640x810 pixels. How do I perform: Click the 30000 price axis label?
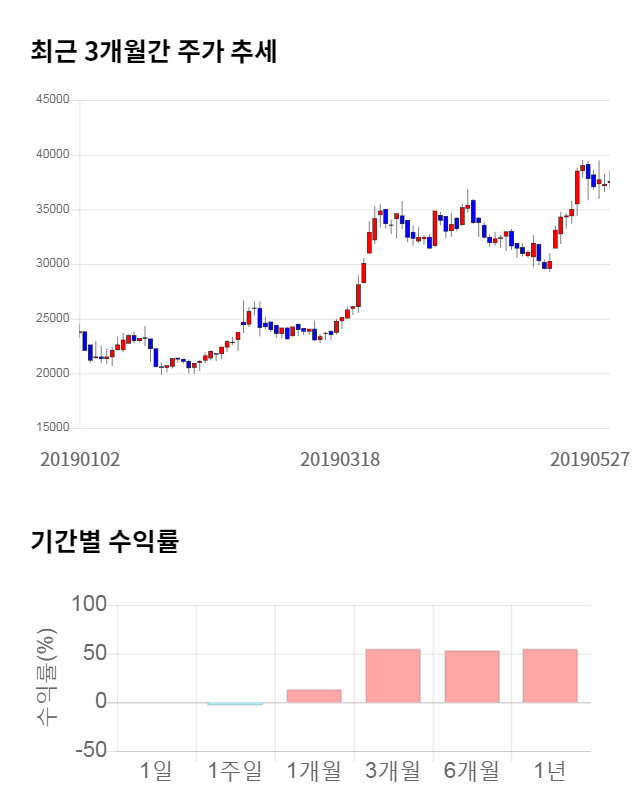pos(52,264)
